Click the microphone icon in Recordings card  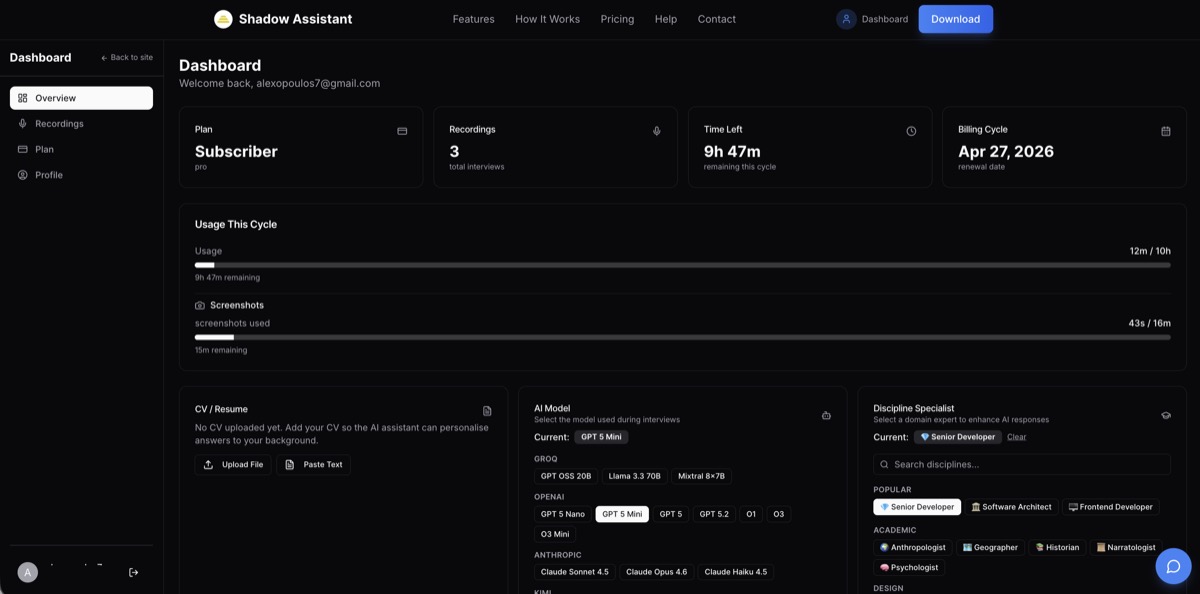(657, 131)
